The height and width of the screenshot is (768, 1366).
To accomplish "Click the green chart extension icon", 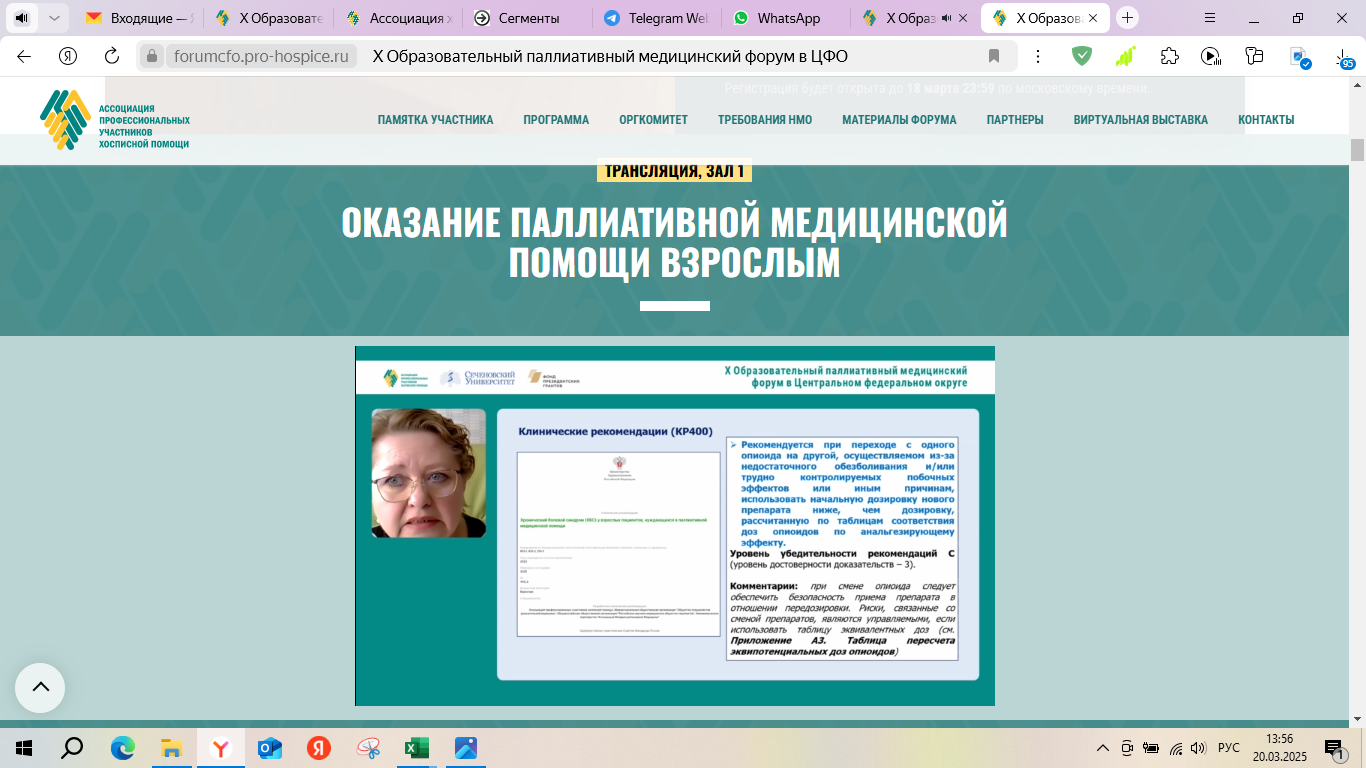I will 1126,56.
